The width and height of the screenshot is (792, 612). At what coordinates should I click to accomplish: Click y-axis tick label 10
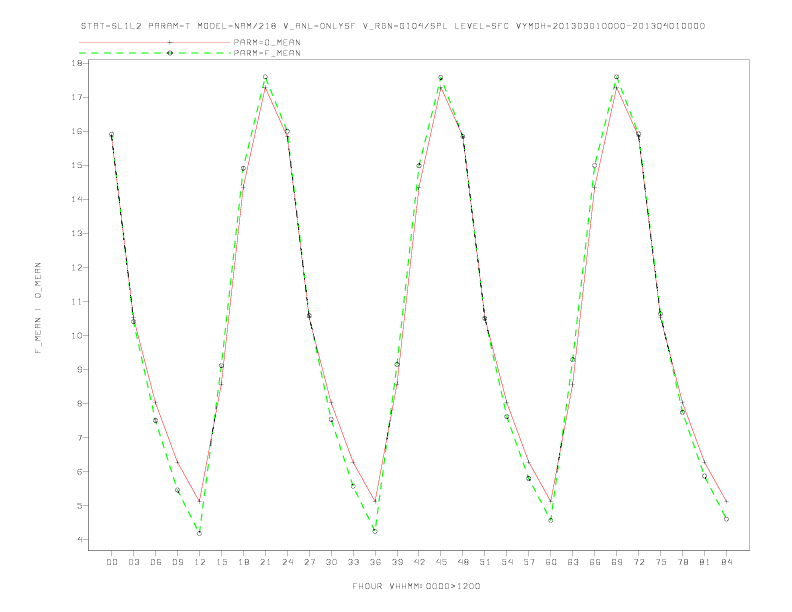[x=77, y=336]
